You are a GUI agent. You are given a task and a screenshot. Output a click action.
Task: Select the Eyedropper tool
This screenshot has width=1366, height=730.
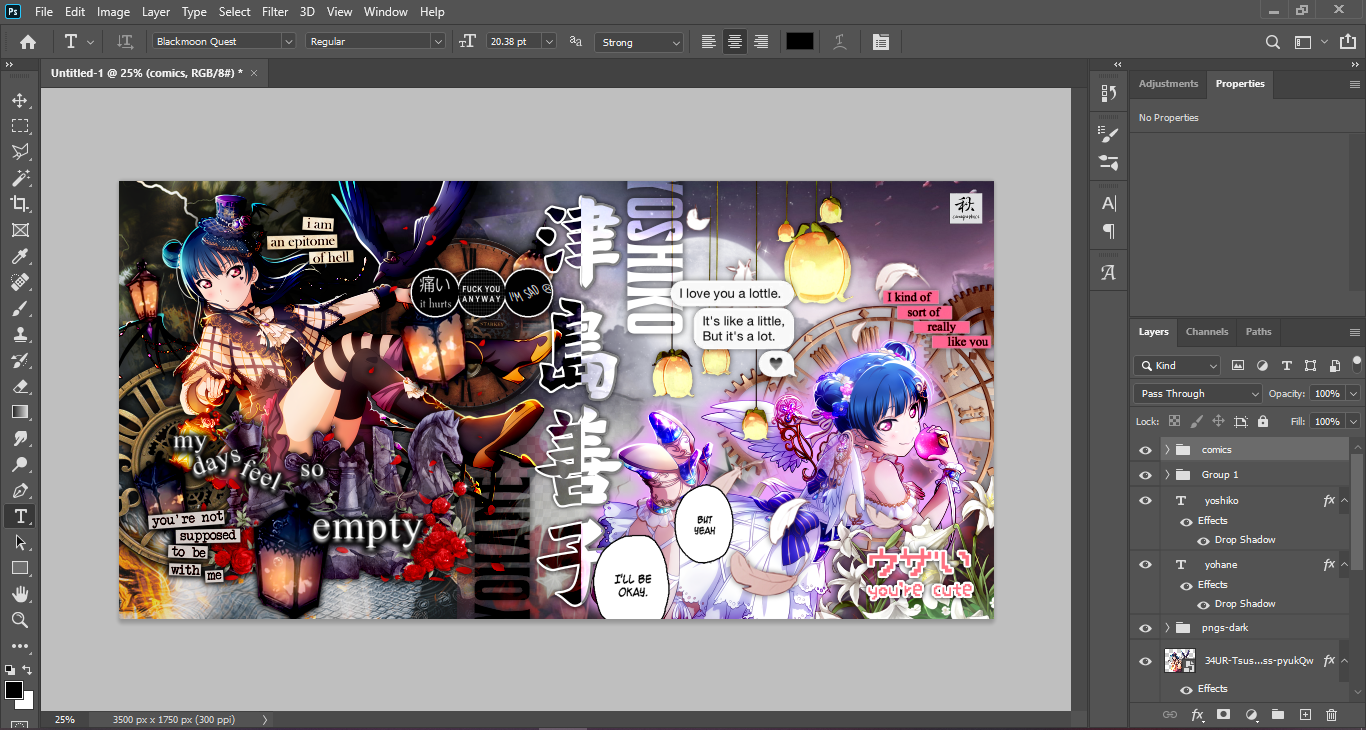pos(19,256)
